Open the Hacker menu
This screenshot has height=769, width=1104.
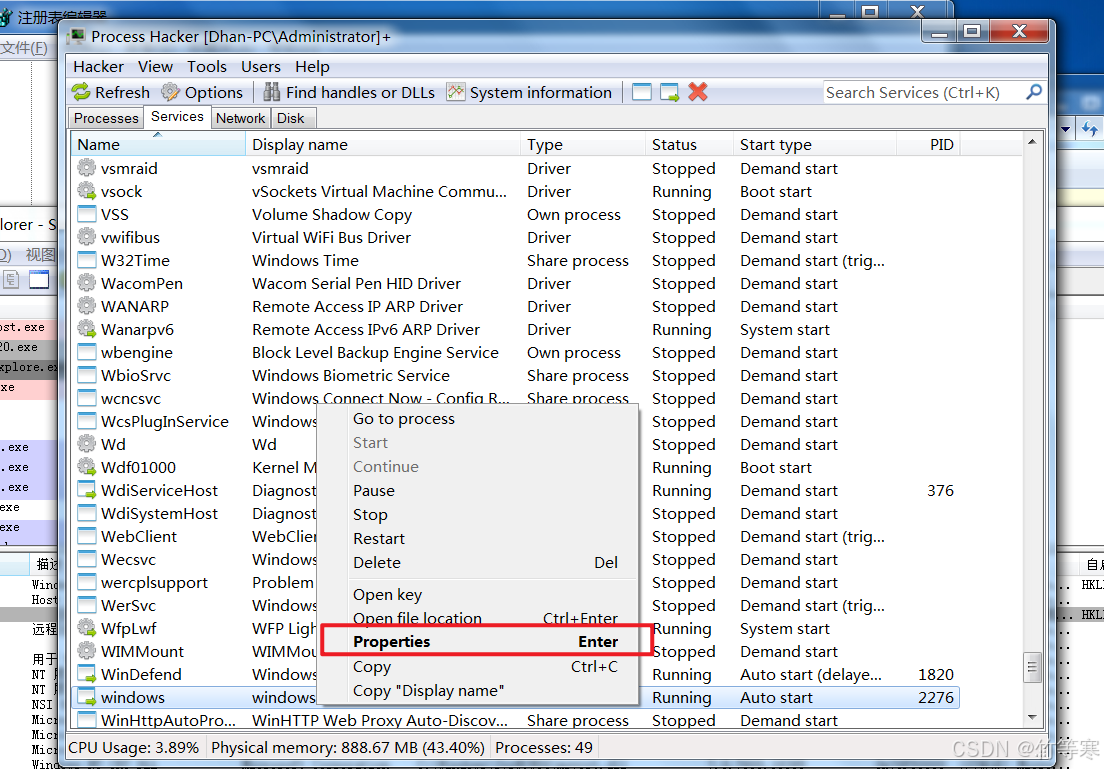(x=99, y=67)
